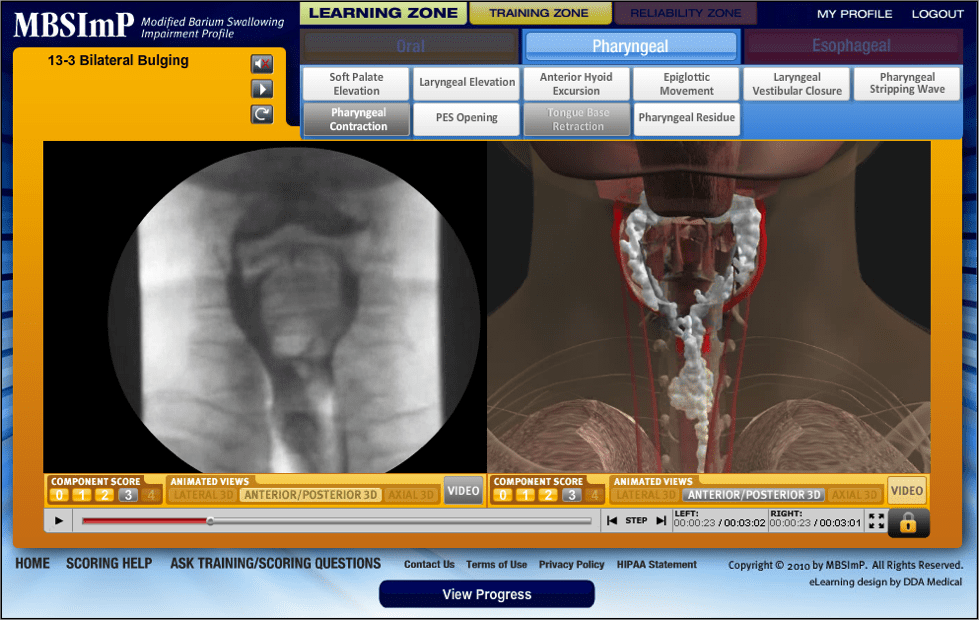Choose the Pharyngeal Residue component

[x=686, y=118]
